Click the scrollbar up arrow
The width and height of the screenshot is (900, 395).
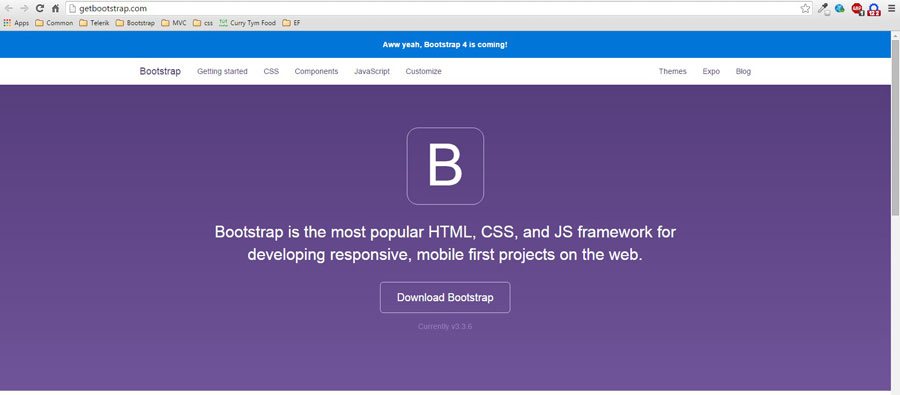point(895,35)
